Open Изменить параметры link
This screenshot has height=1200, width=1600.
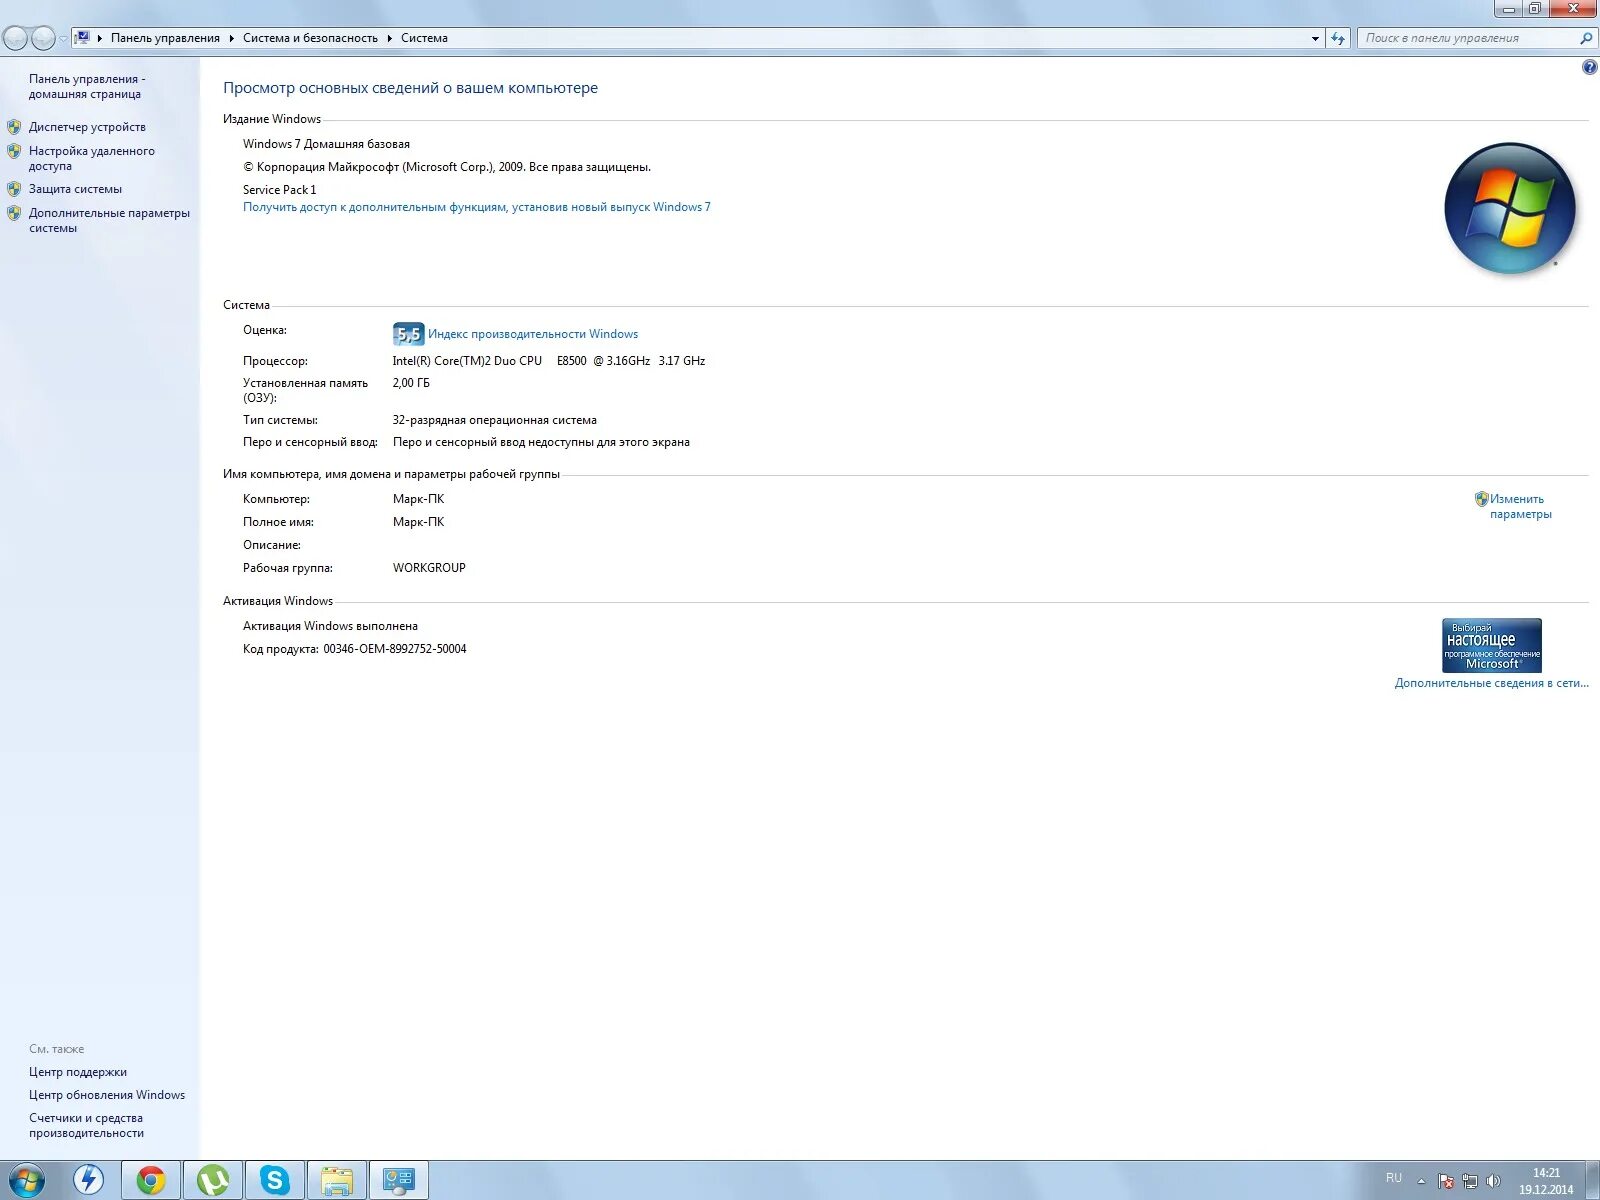point(1520,506)
